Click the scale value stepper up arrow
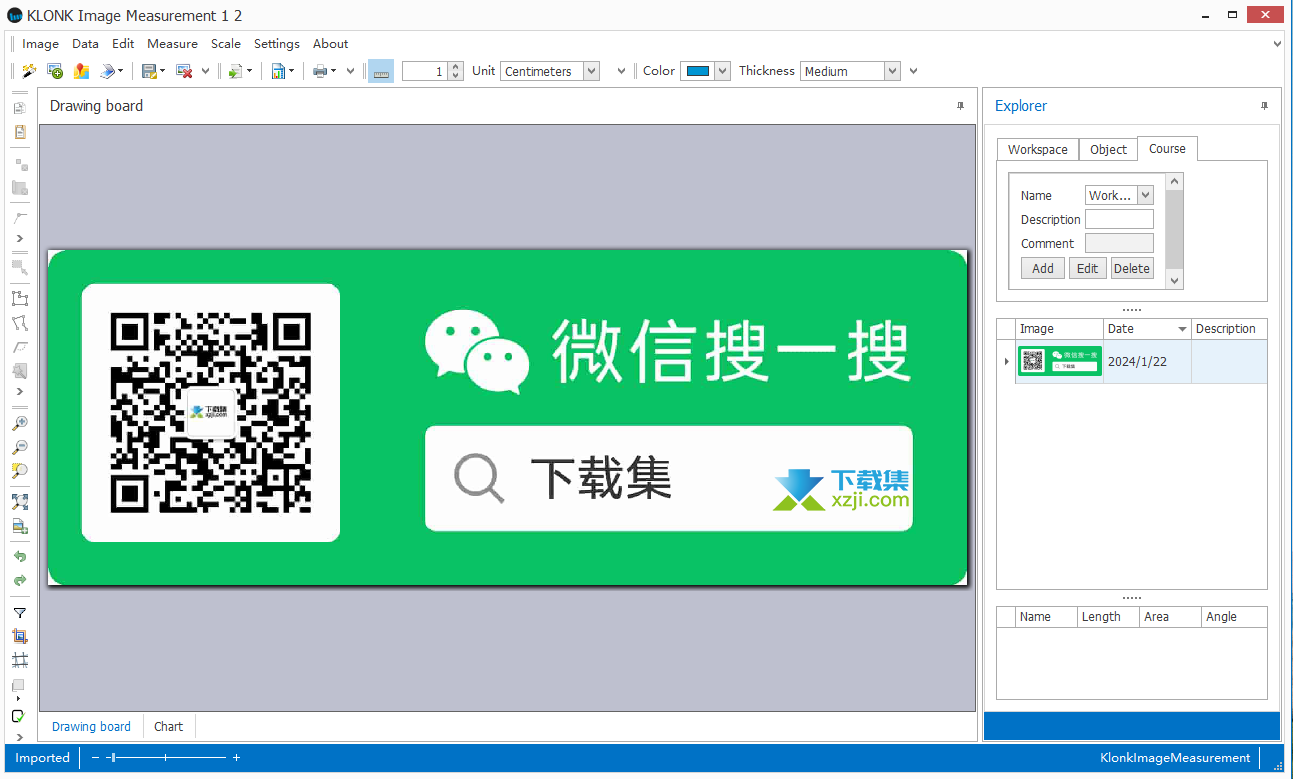 (x=456, y=66)
